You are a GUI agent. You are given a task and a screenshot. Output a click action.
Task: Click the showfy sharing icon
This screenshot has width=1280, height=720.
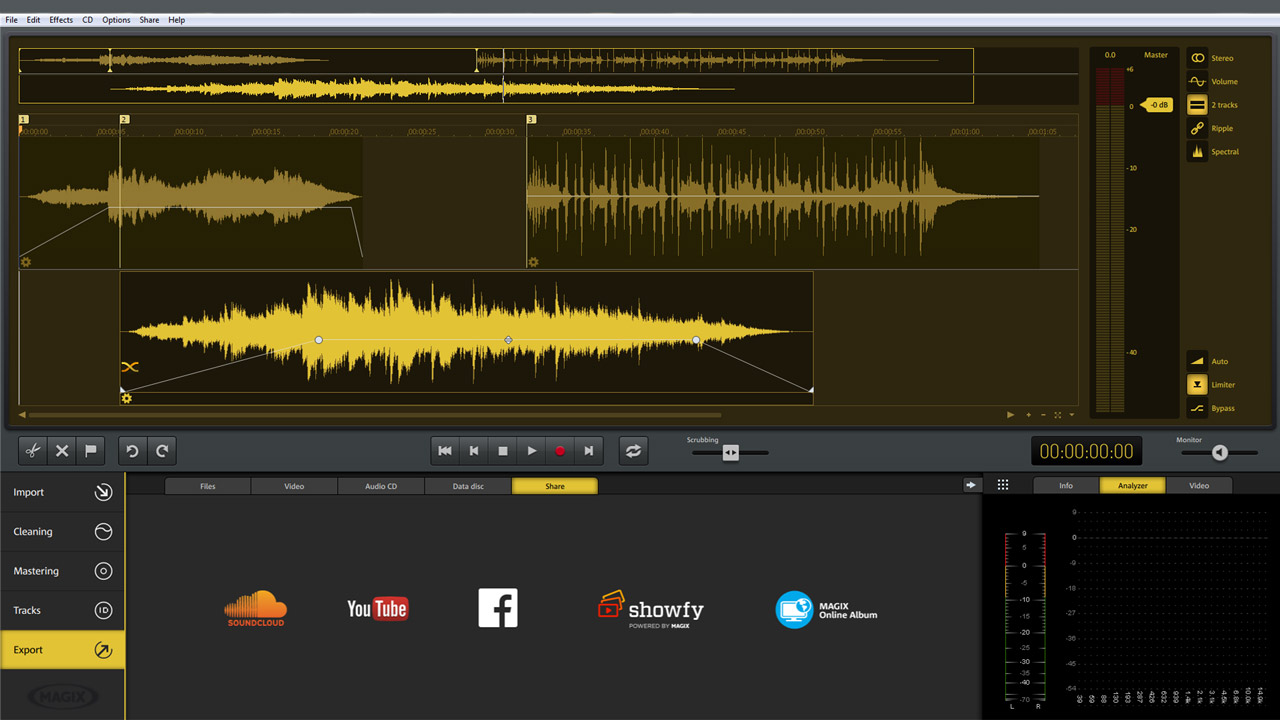[x=650, y=607]
